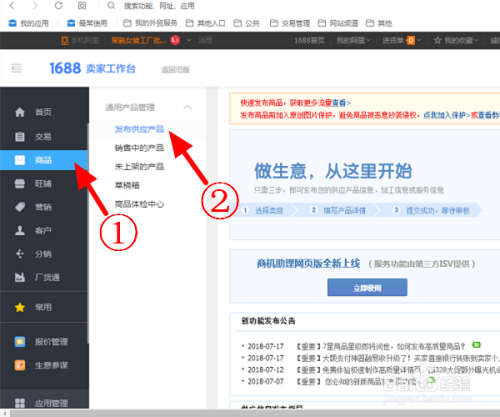Viewport: 500px width, 417px height.
Task: Expand the account dropdown chevron beside badge
Action: point(189,40)
